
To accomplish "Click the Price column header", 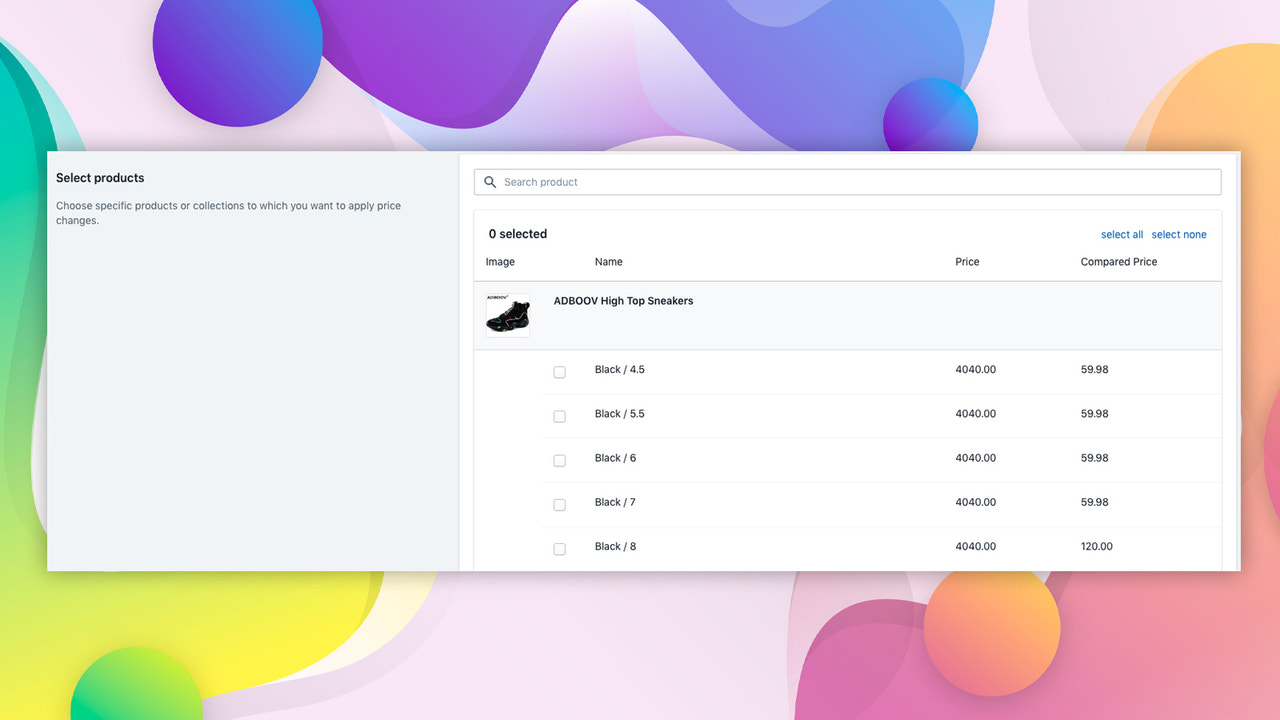I will coord(967,262).
